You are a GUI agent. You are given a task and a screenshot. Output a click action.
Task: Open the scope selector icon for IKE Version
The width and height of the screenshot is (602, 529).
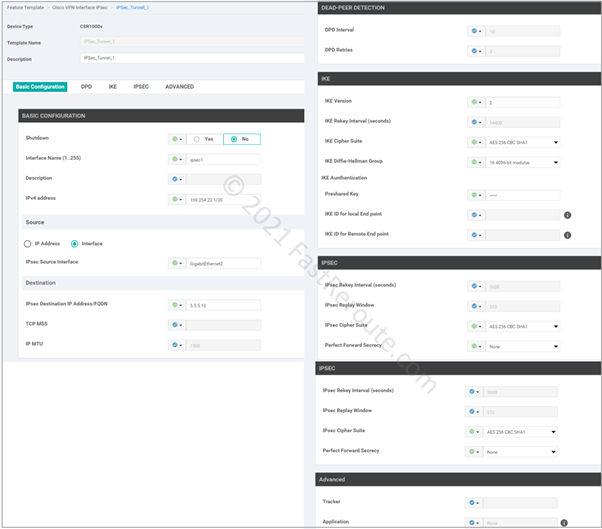[476, 102]
